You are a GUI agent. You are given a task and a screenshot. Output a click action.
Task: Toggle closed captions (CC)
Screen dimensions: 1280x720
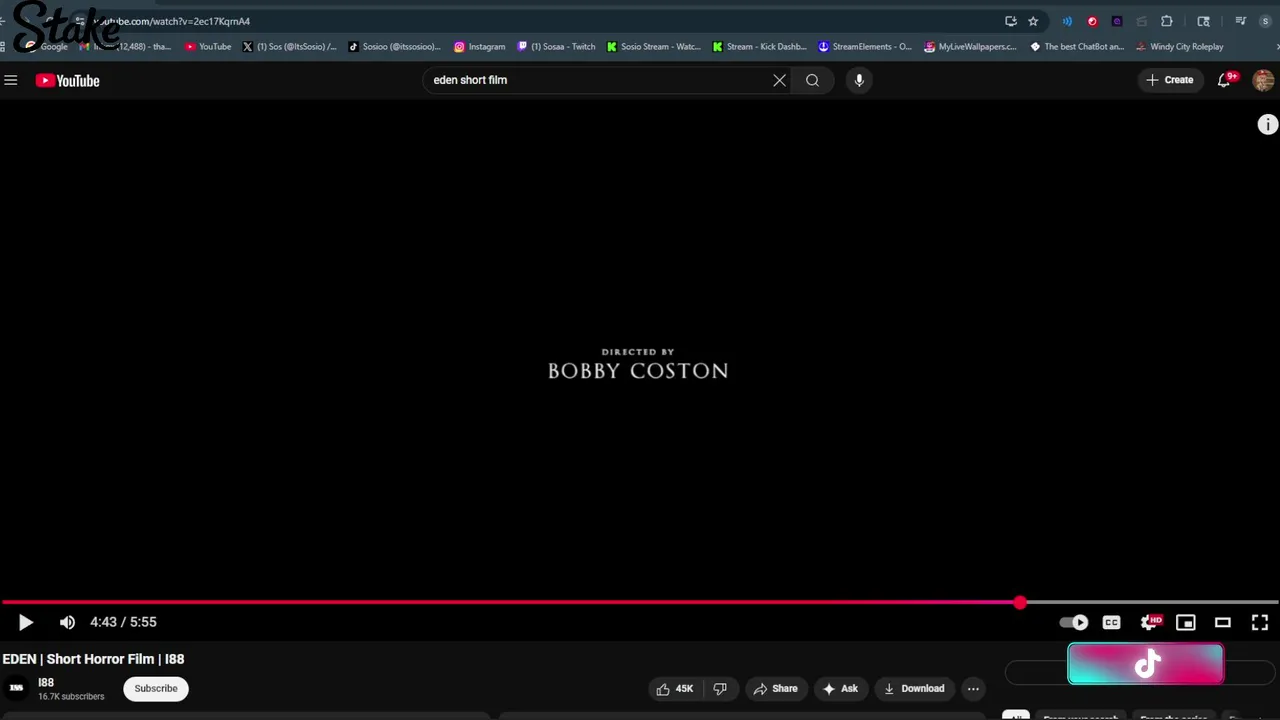click(1111, 622)
